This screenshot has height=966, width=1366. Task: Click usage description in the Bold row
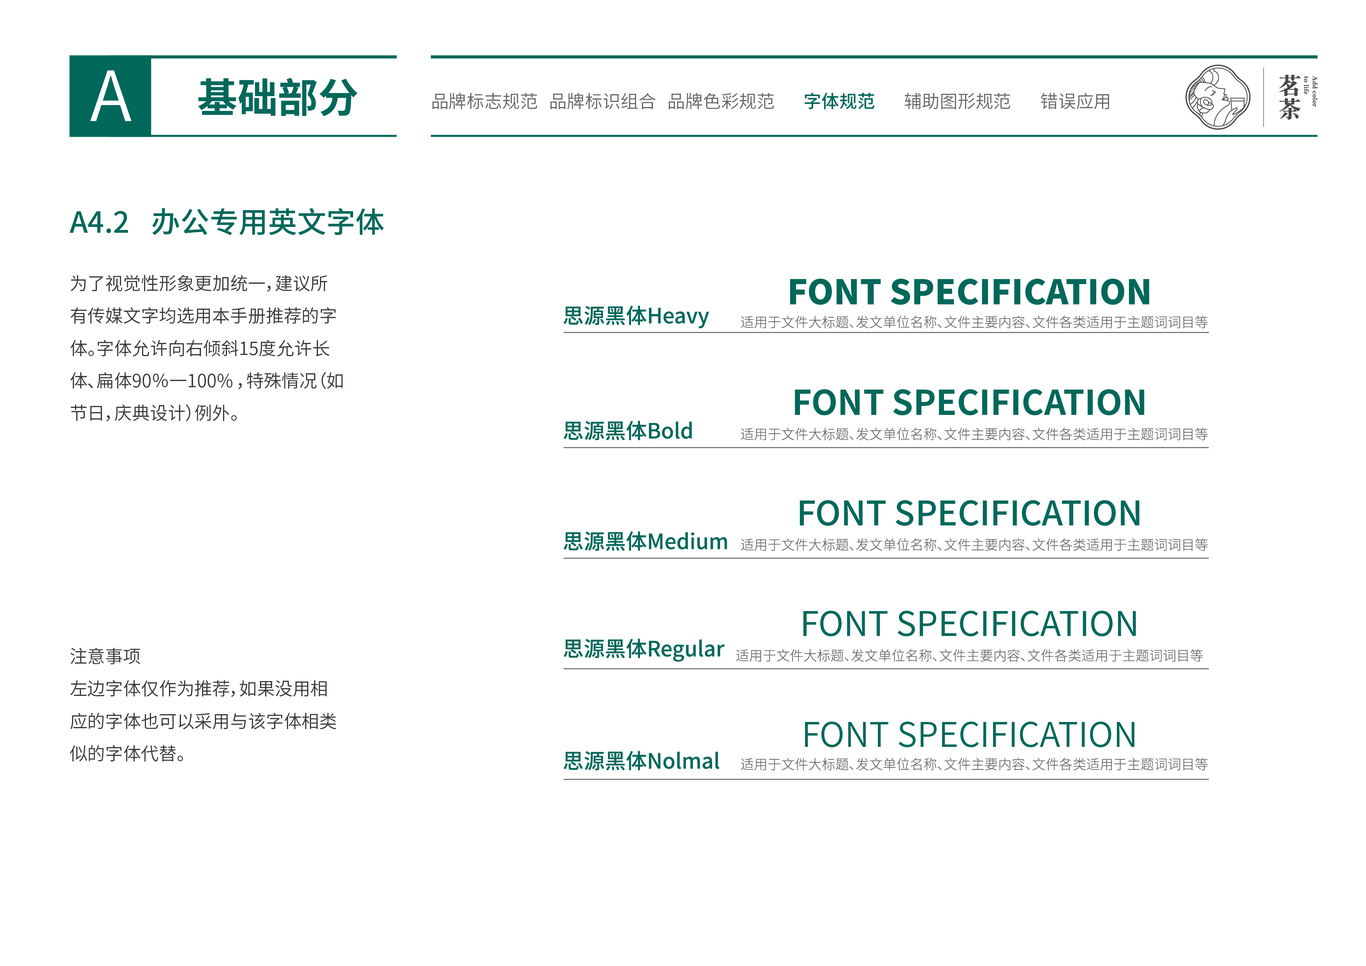974,434
